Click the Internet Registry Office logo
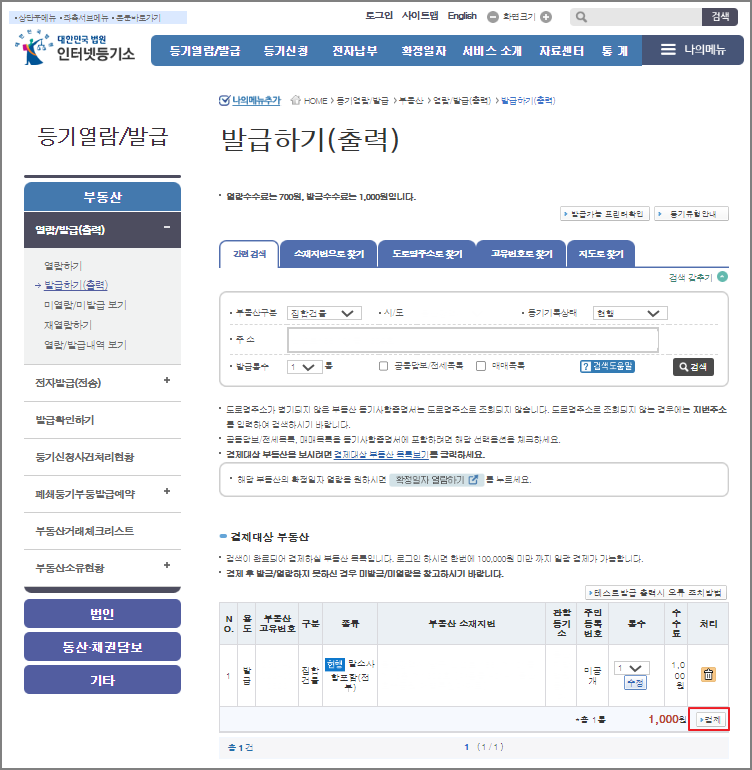The height and width of the screenshot is (770, 752). (75, 48)
